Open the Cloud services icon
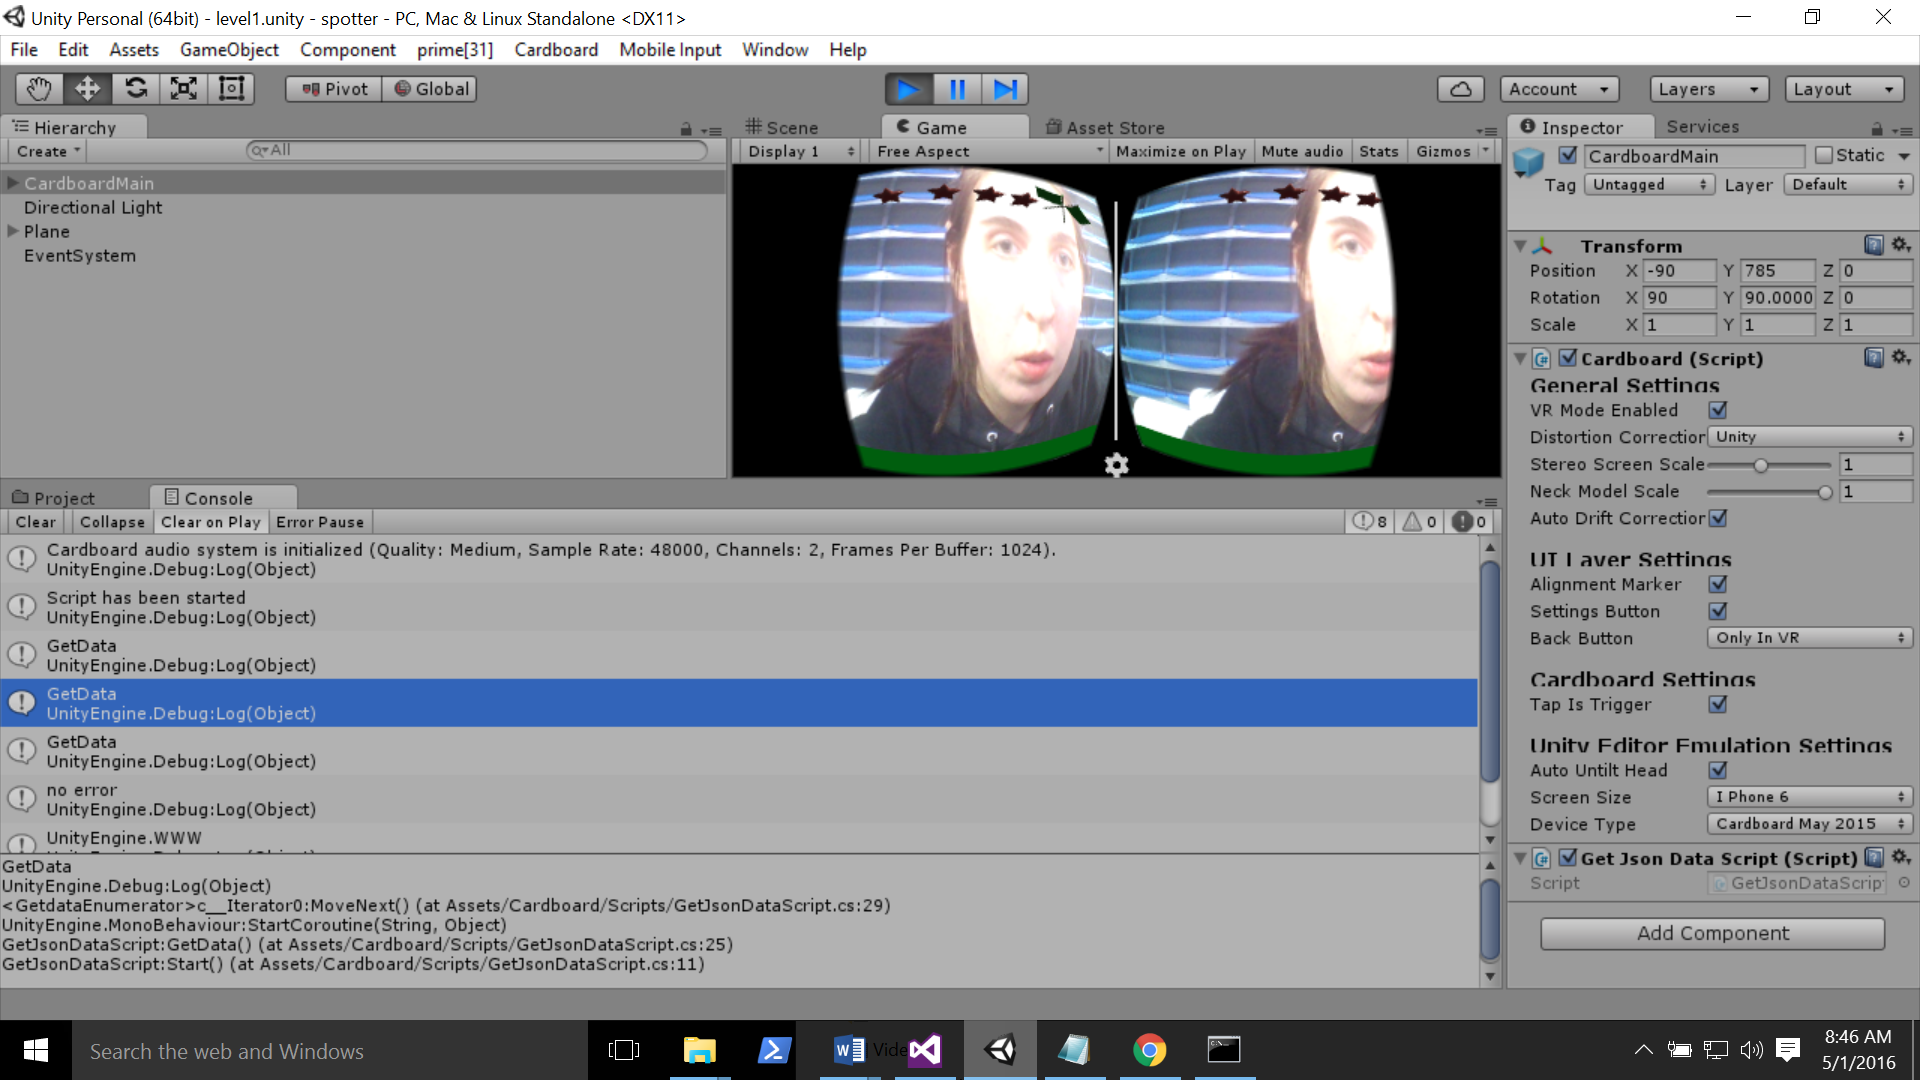Image resolution: width=1920 pixels, height=1080 pixels. click(x=1460, y=89)
